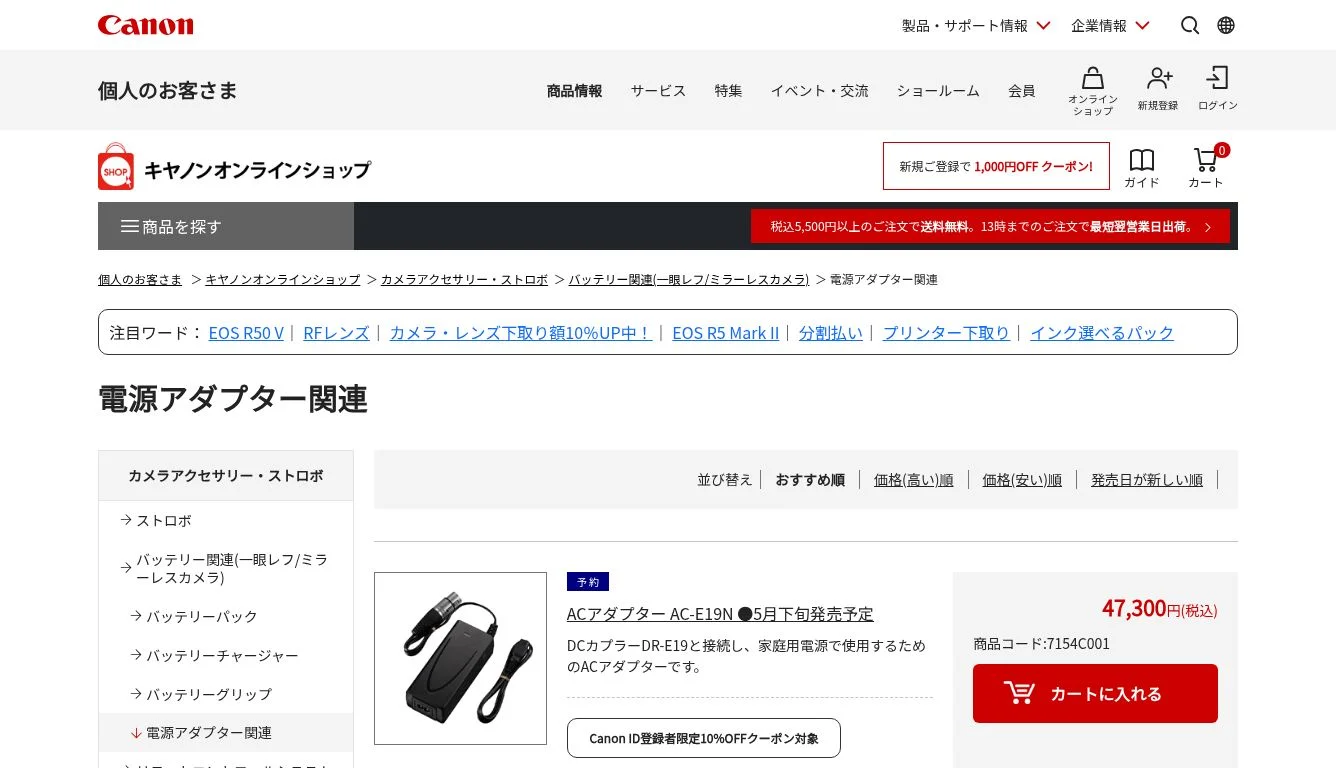Image resolution: width=1336 pixels, height=768 pixels.
Task: Click Canon ID登録者限定10%OFFクーポン対象 button
Action: click(x=704, y=738)
